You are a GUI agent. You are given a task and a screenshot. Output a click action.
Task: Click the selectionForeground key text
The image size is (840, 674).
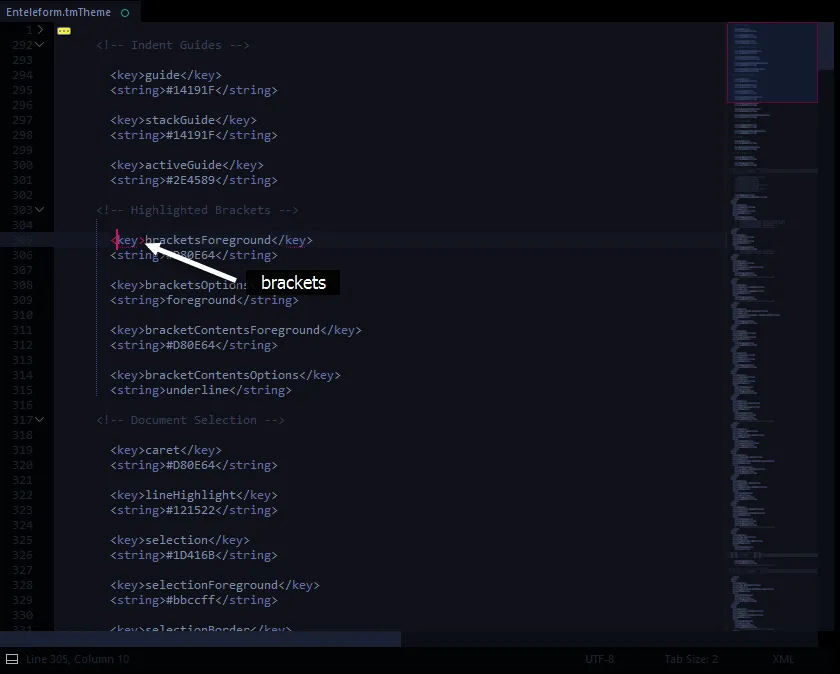(x=212, y=585)
